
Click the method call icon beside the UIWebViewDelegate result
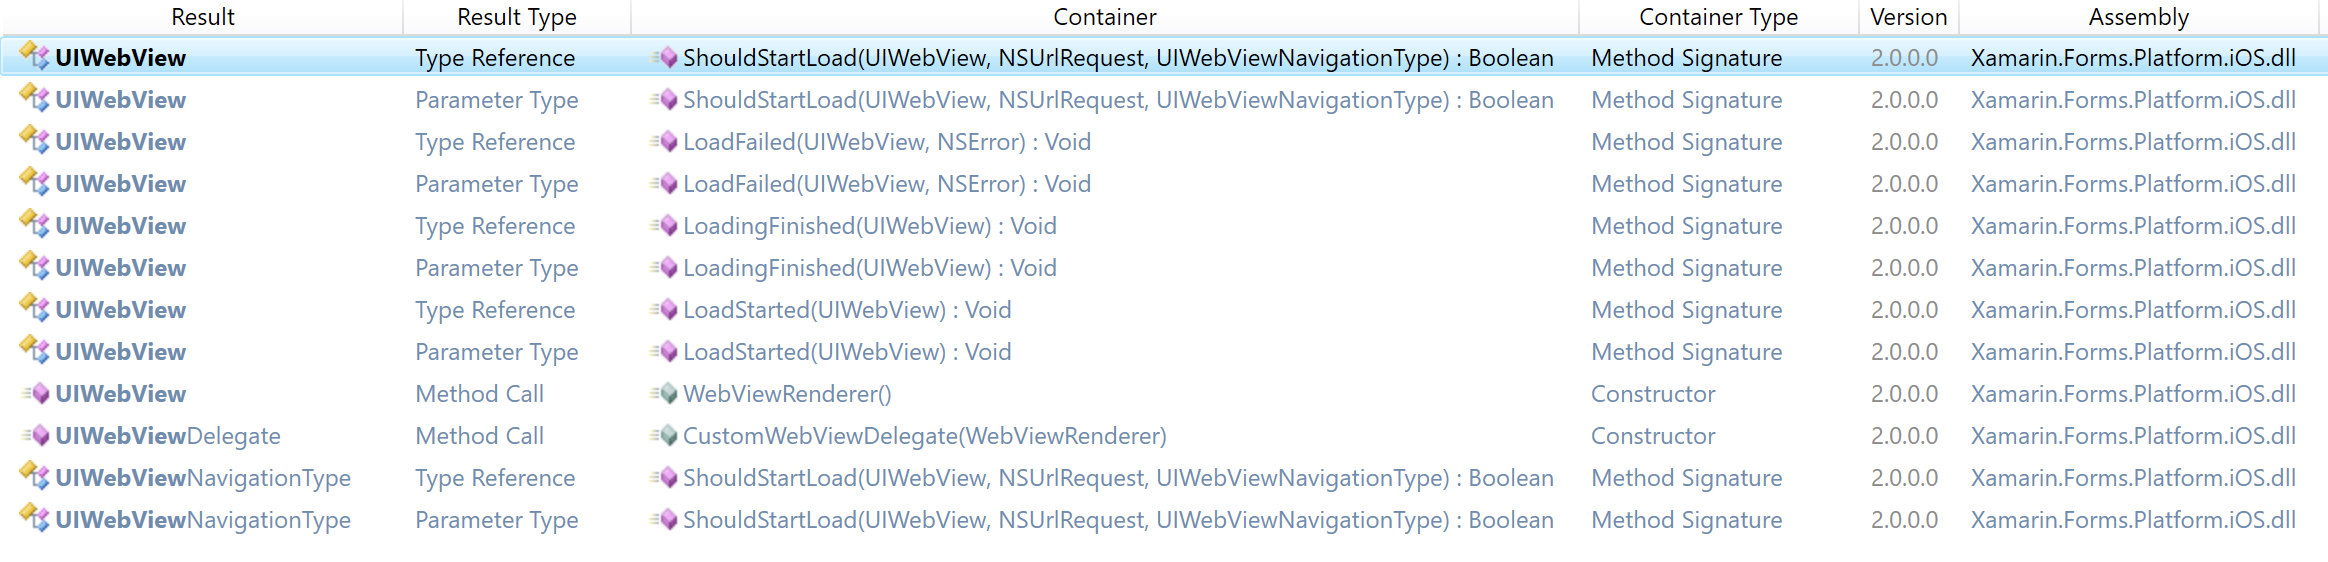point(36,436)
